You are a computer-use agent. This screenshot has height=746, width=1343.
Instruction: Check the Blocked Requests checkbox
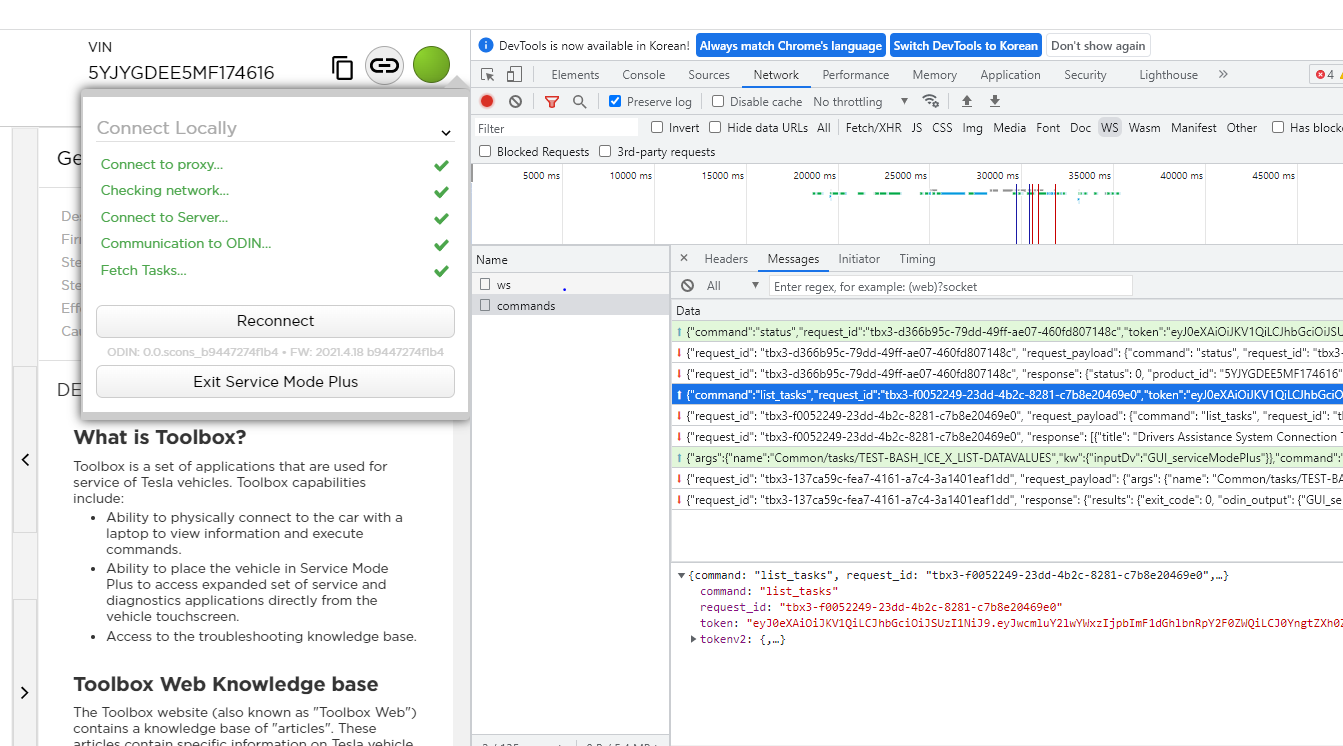[x=485, y=151]
